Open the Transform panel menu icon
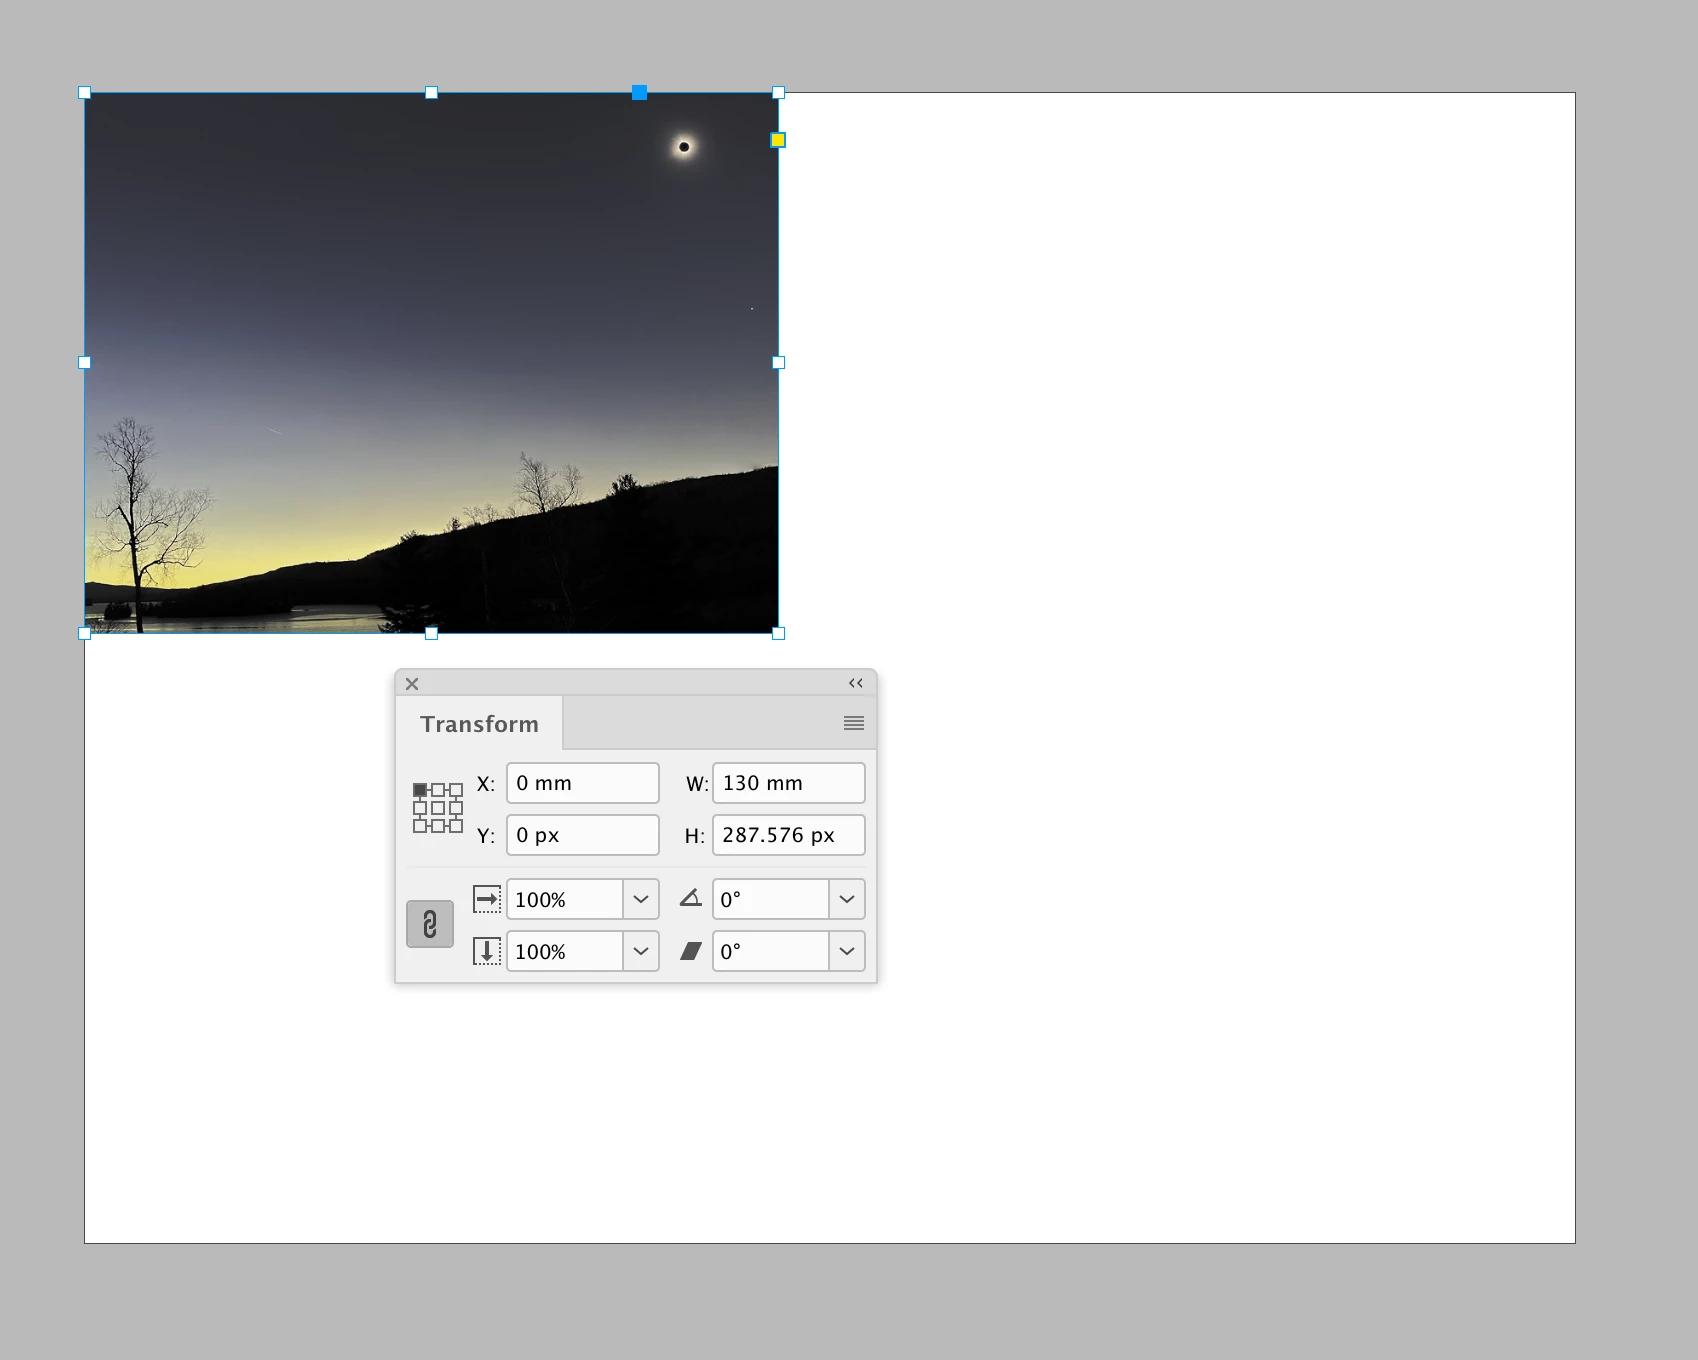Screen dimensions: 1698x1360 (853, 723)
